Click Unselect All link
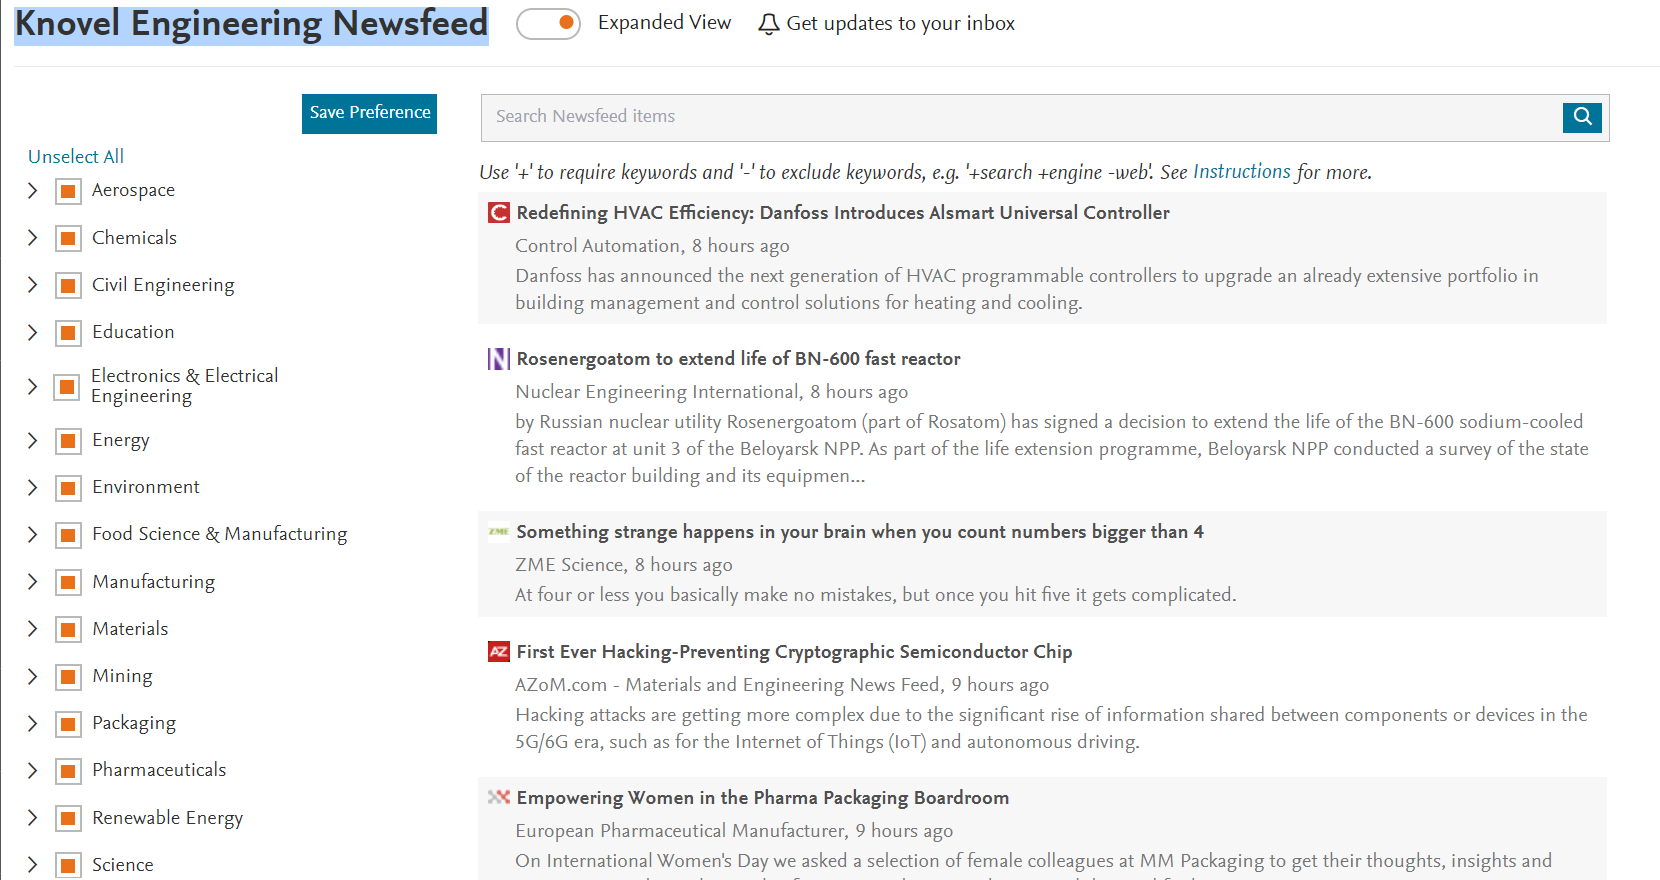Image resolution: width=1660 pixels, height=880 pixels. click(76, 157)
